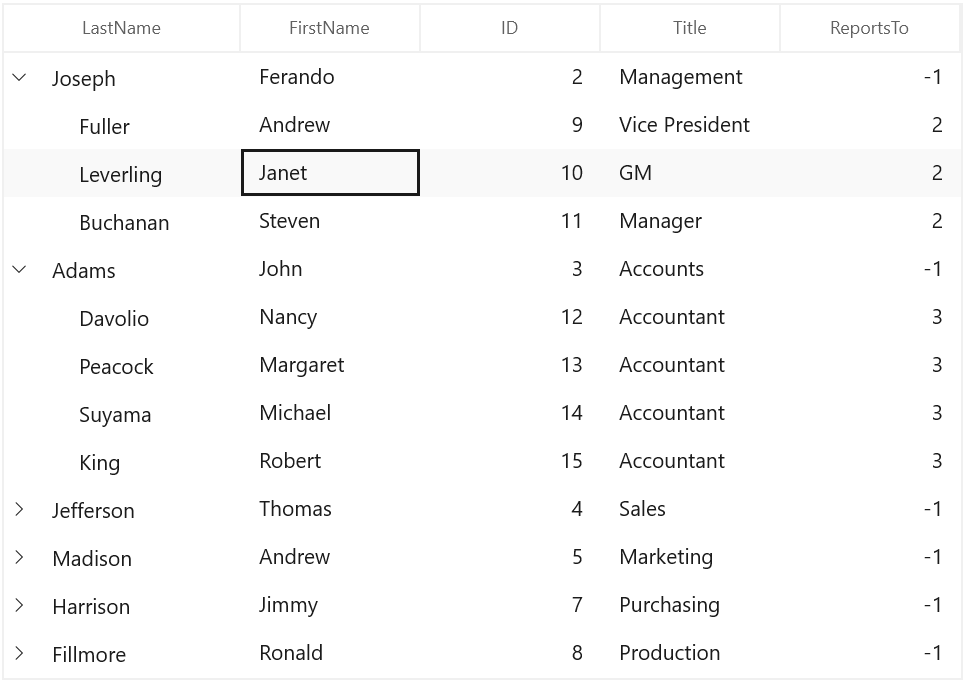Click ID value 9 for Fuller
966x683 pixels.
[577, 125]
